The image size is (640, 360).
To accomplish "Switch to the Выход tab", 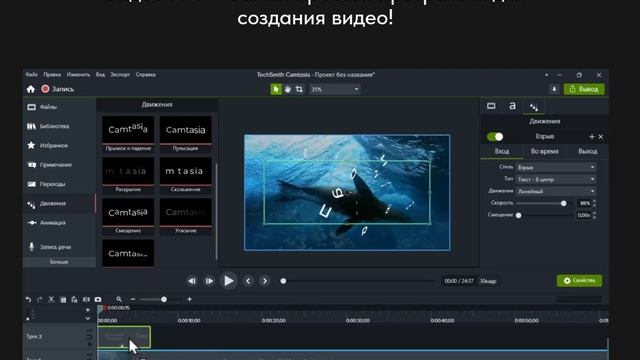I will 587,151.
